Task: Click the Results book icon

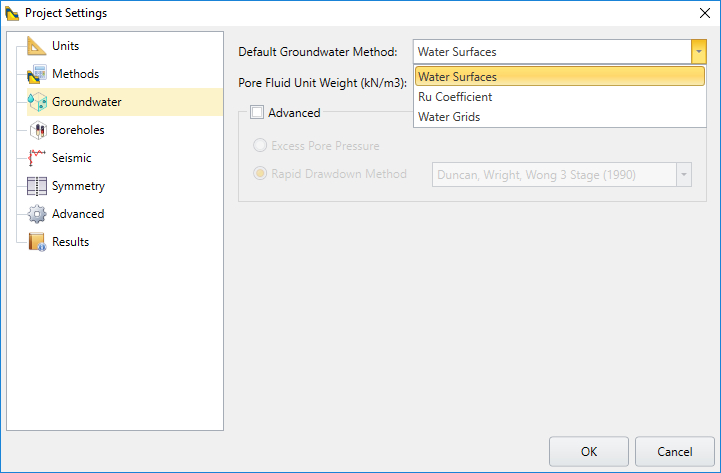Action: click(37, 242)
